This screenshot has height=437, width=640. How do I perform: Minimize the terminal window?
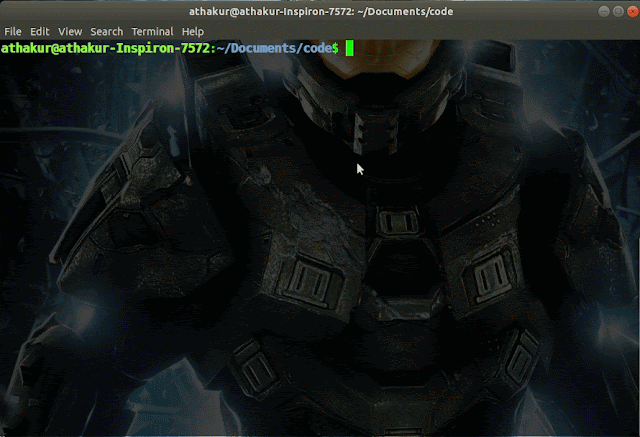[604, 11]
